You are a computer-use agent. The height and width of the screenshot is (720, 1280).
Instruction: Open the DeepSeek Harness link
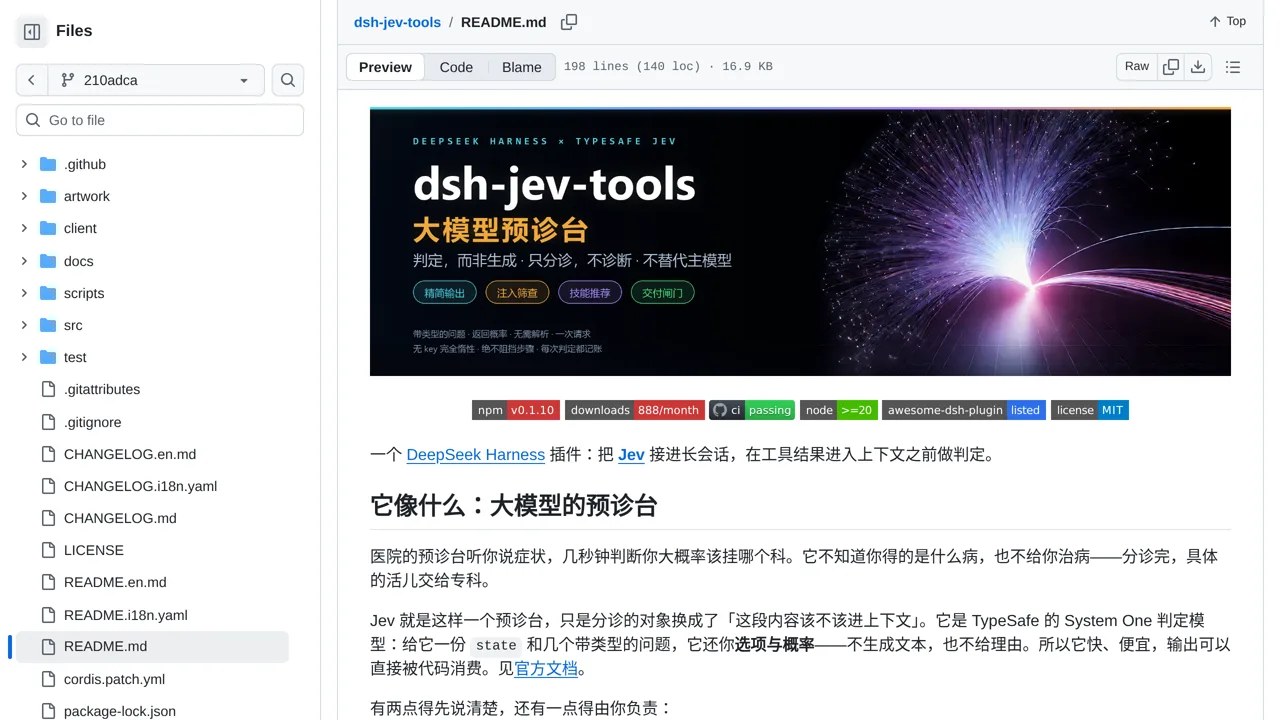[x=476, y=455]
